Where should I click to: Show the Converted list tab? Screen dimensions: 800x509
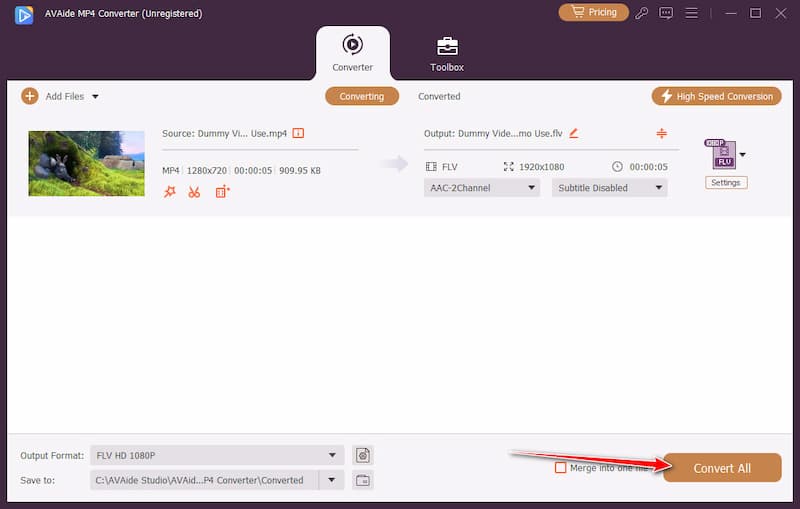click(439, 96)
